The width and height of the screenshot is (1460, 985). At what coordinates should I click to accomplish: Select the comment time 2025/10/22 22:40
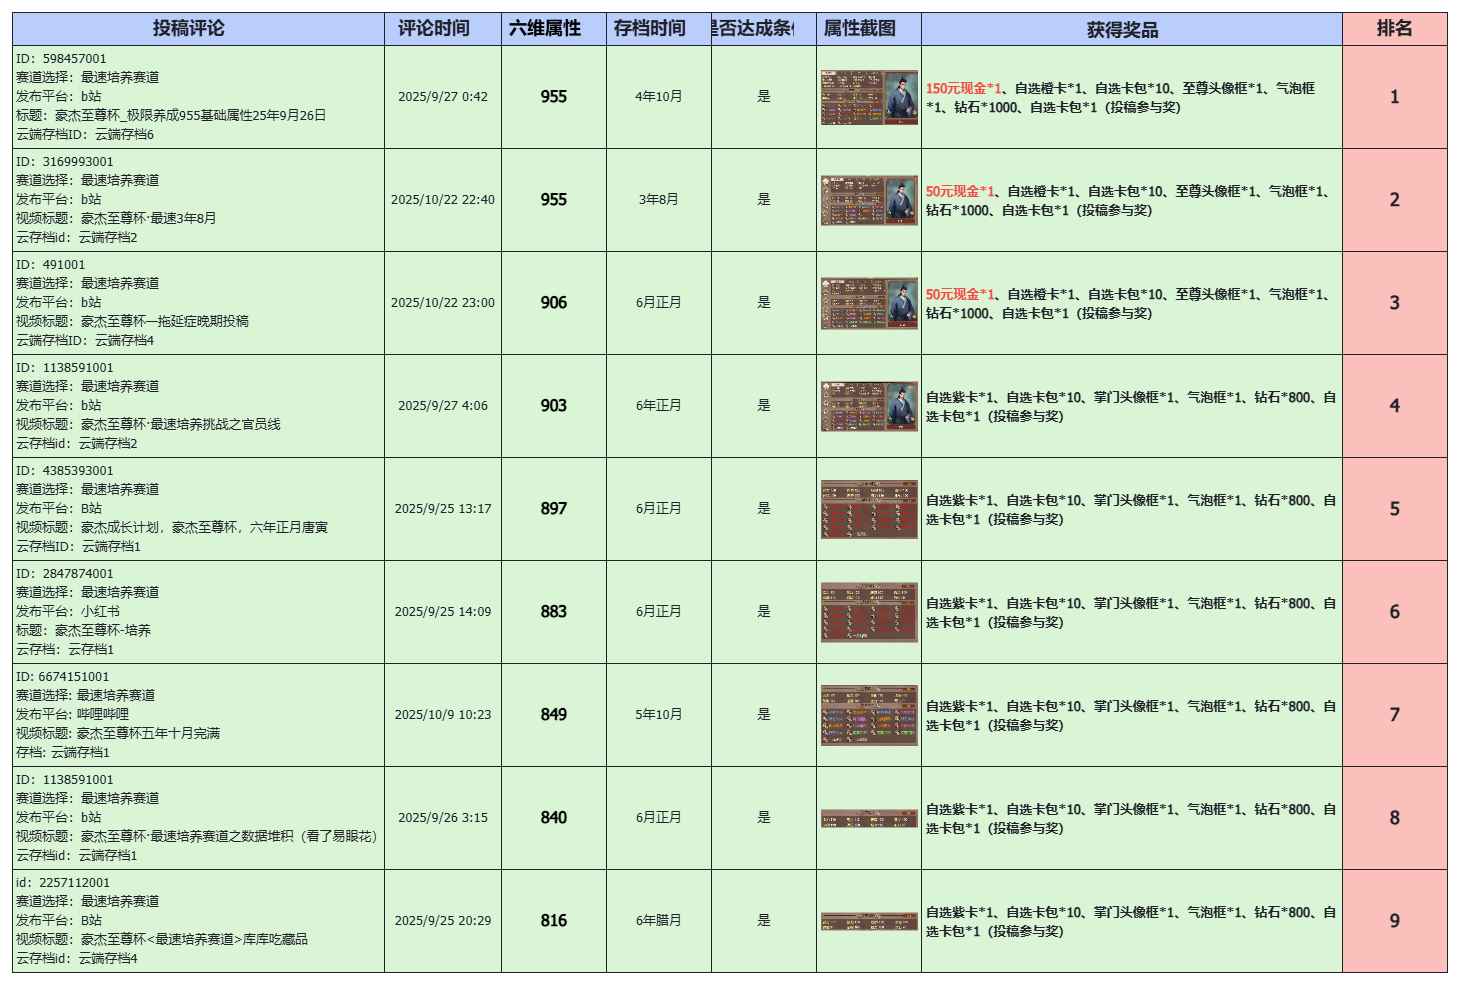click(x=443, y=200)
